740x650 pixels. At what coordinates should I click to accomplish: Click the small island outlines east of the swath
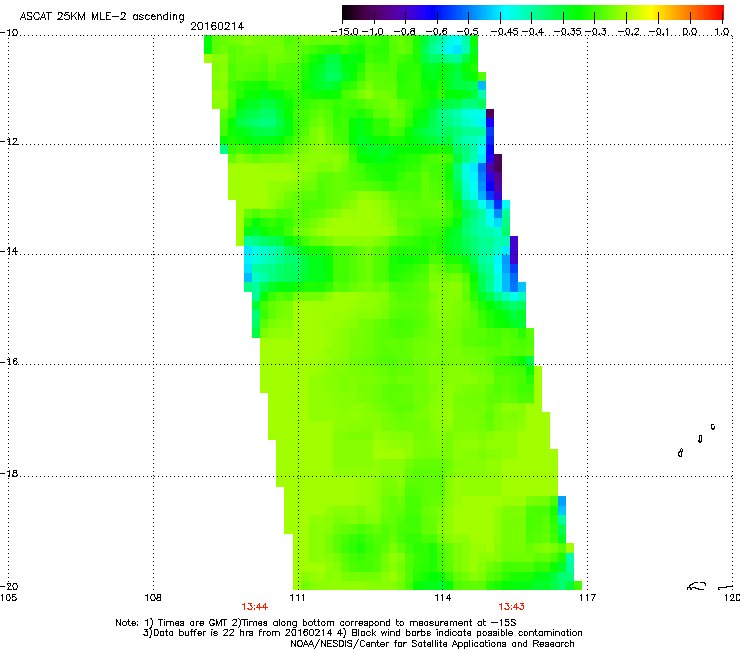(697, 440)
